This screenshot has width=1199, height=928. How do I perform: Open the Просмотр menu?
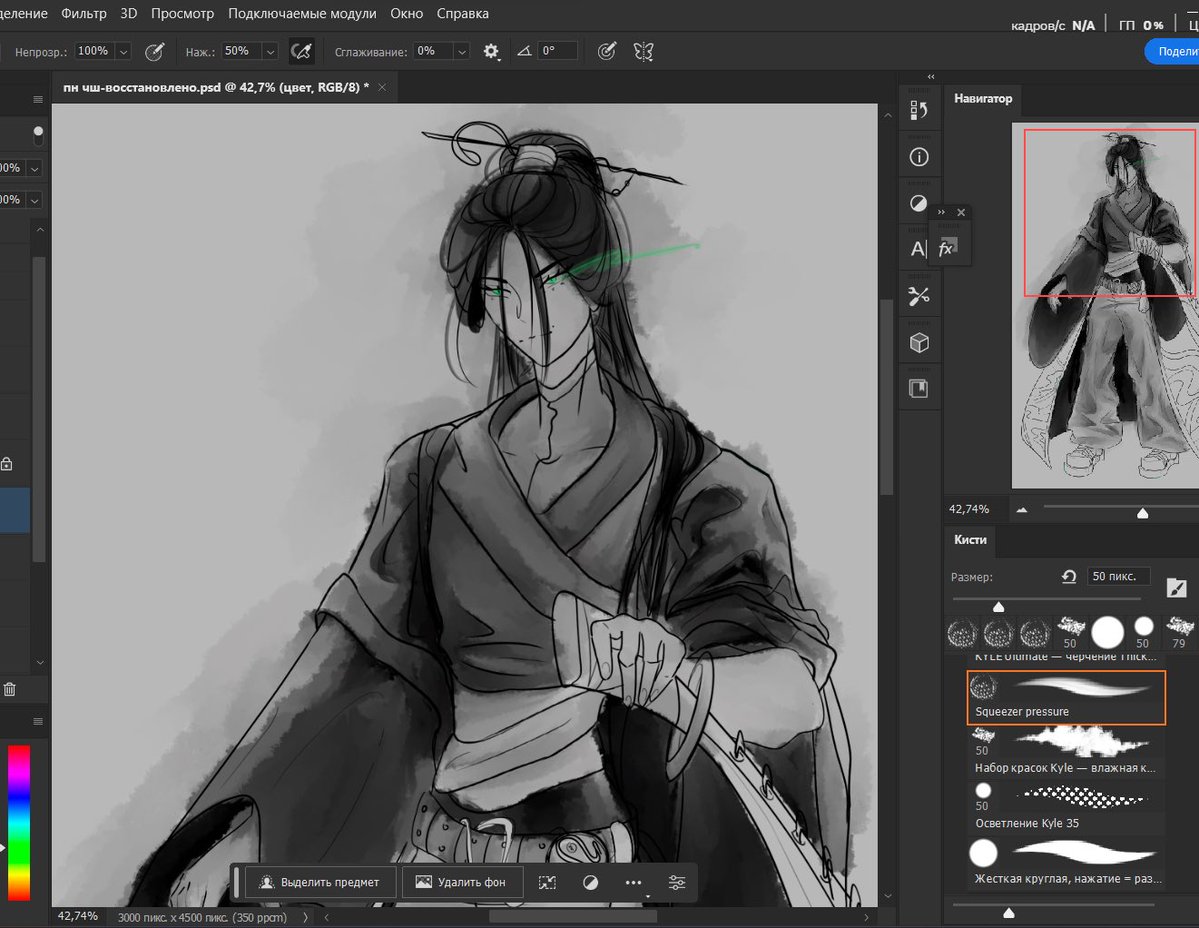click(x=182, y=13)
